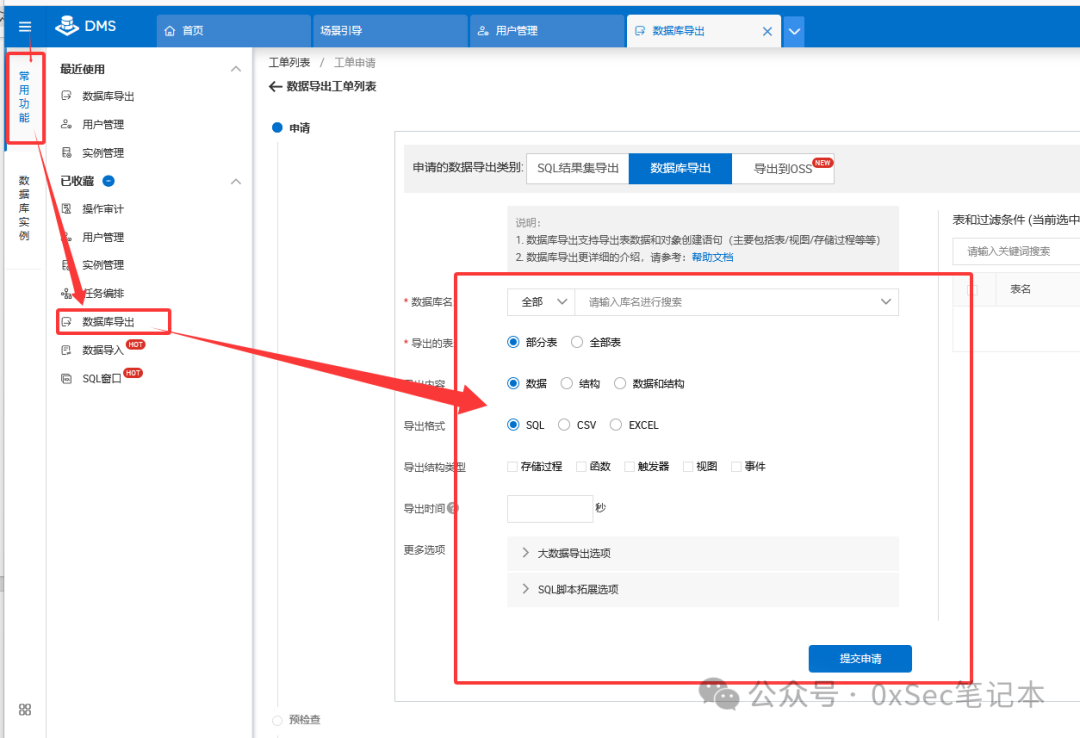Switch to 用户管理 tab

(x=547, y=31)
